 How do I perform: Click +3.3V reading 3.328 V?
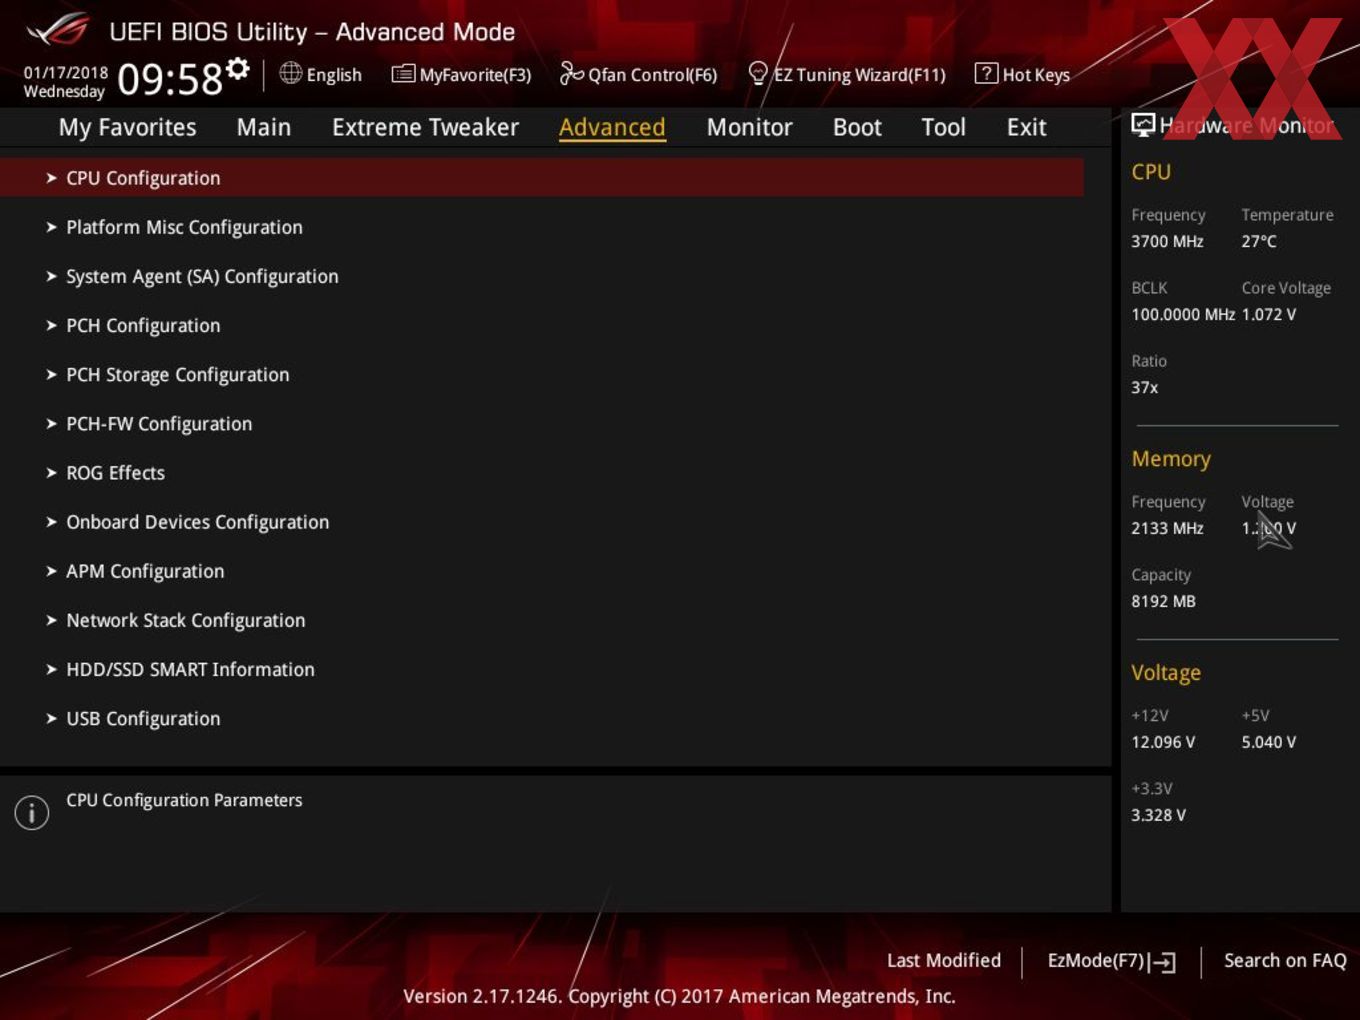[x=1158, y=815]
